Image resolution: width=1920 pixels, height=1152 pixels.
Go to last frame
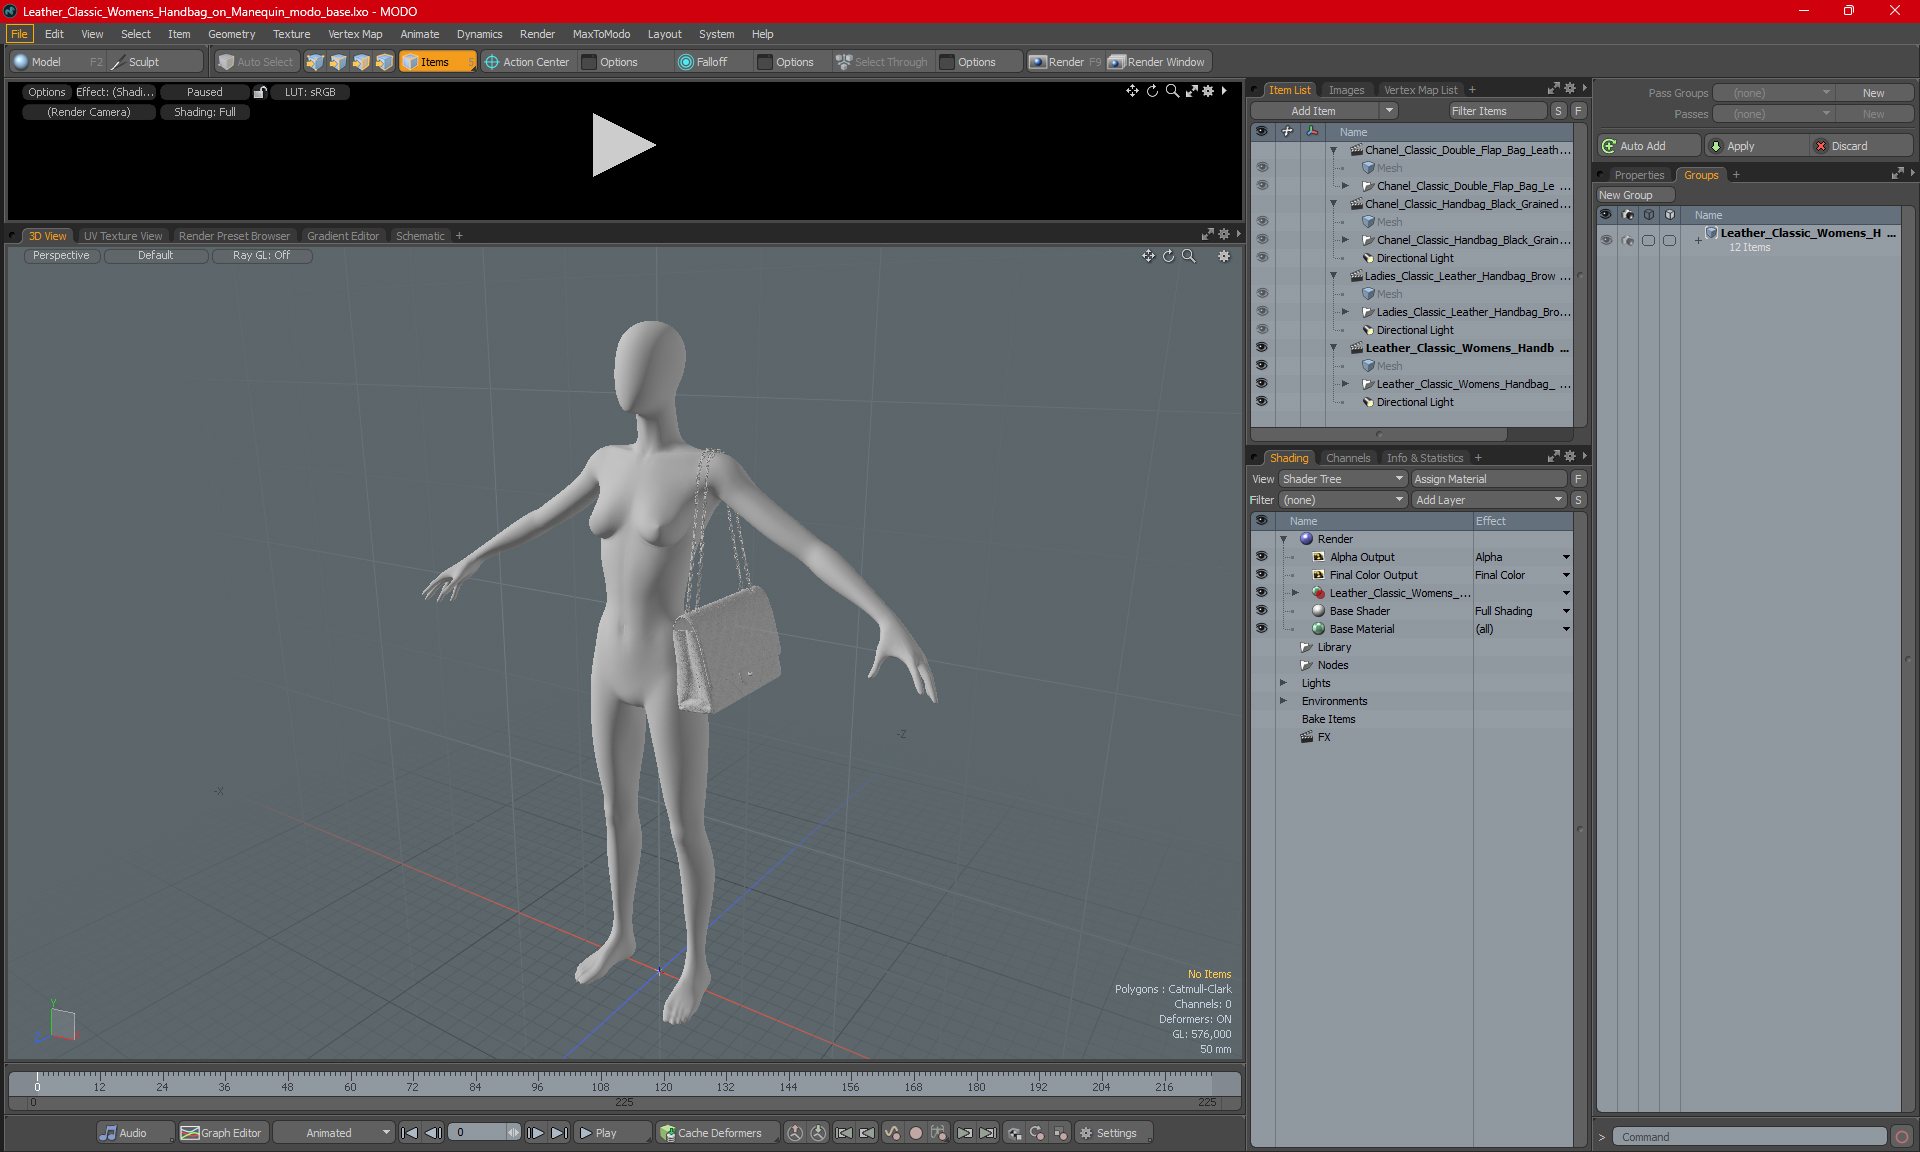tap(560, 1133)
